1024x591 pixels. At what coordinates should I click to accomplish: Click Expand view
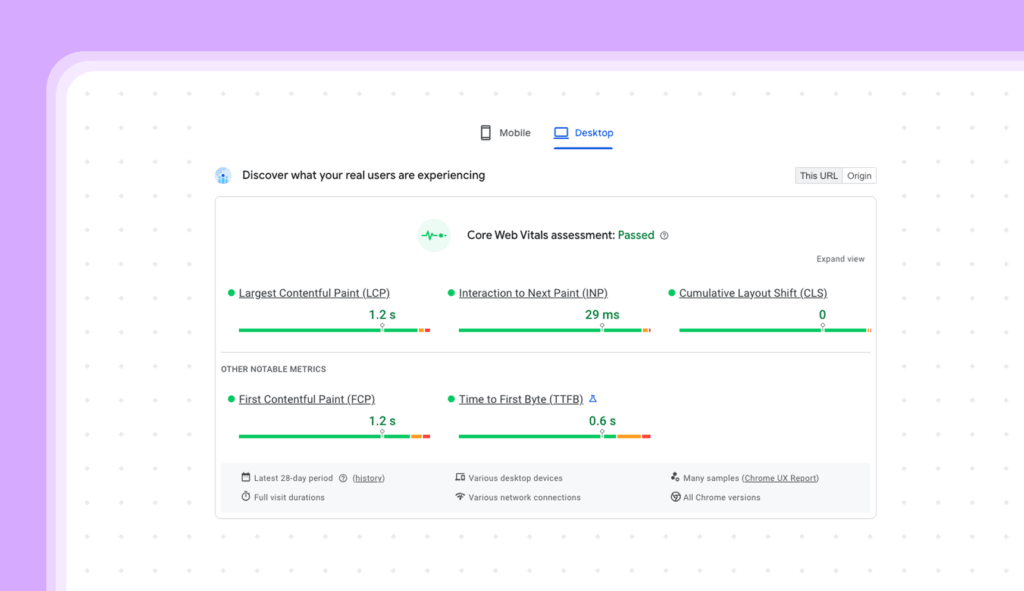point(840,259)
